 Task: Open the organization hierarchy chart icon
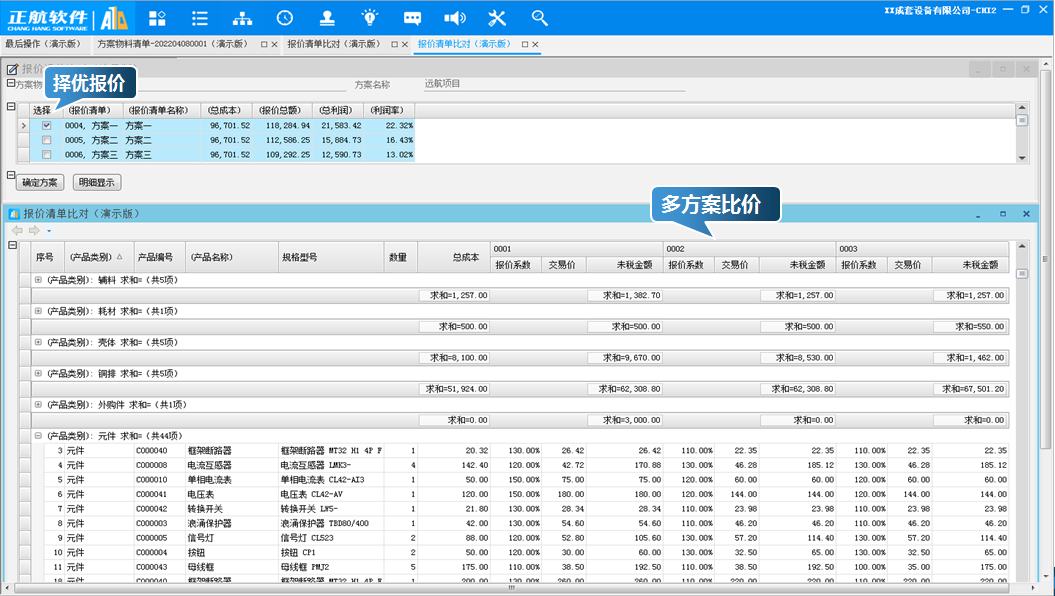click(x=242, y=18)
